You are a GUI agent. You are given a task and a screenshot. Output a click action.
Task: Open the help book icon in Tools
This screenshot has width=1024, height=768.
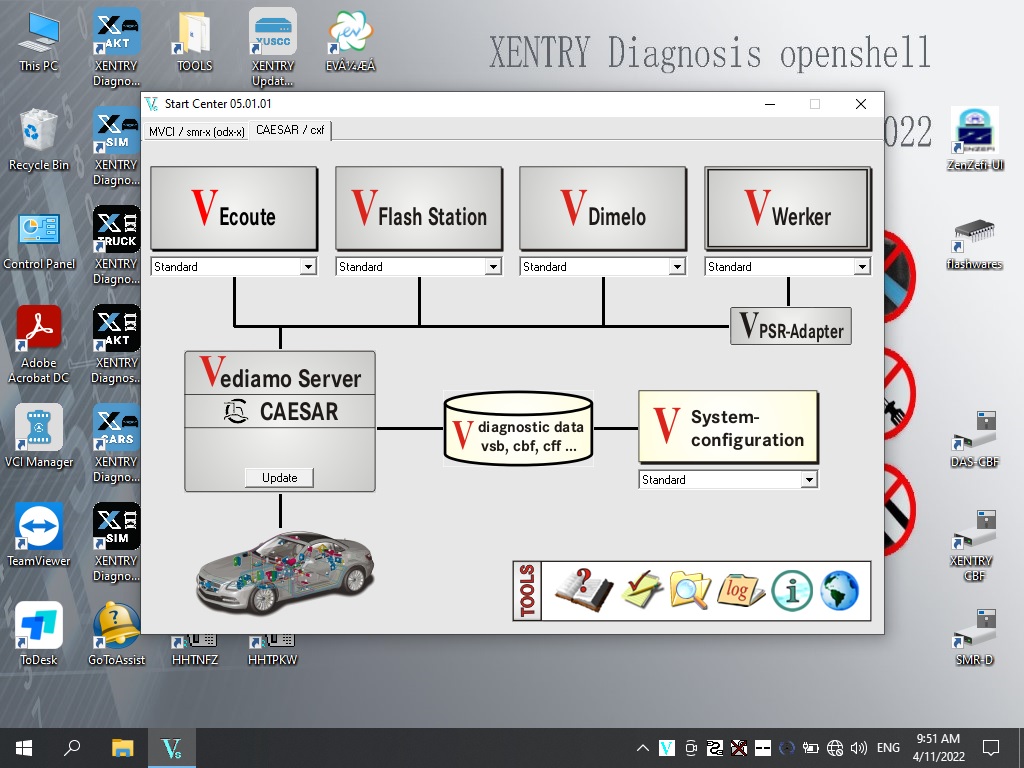click(583, 590)
